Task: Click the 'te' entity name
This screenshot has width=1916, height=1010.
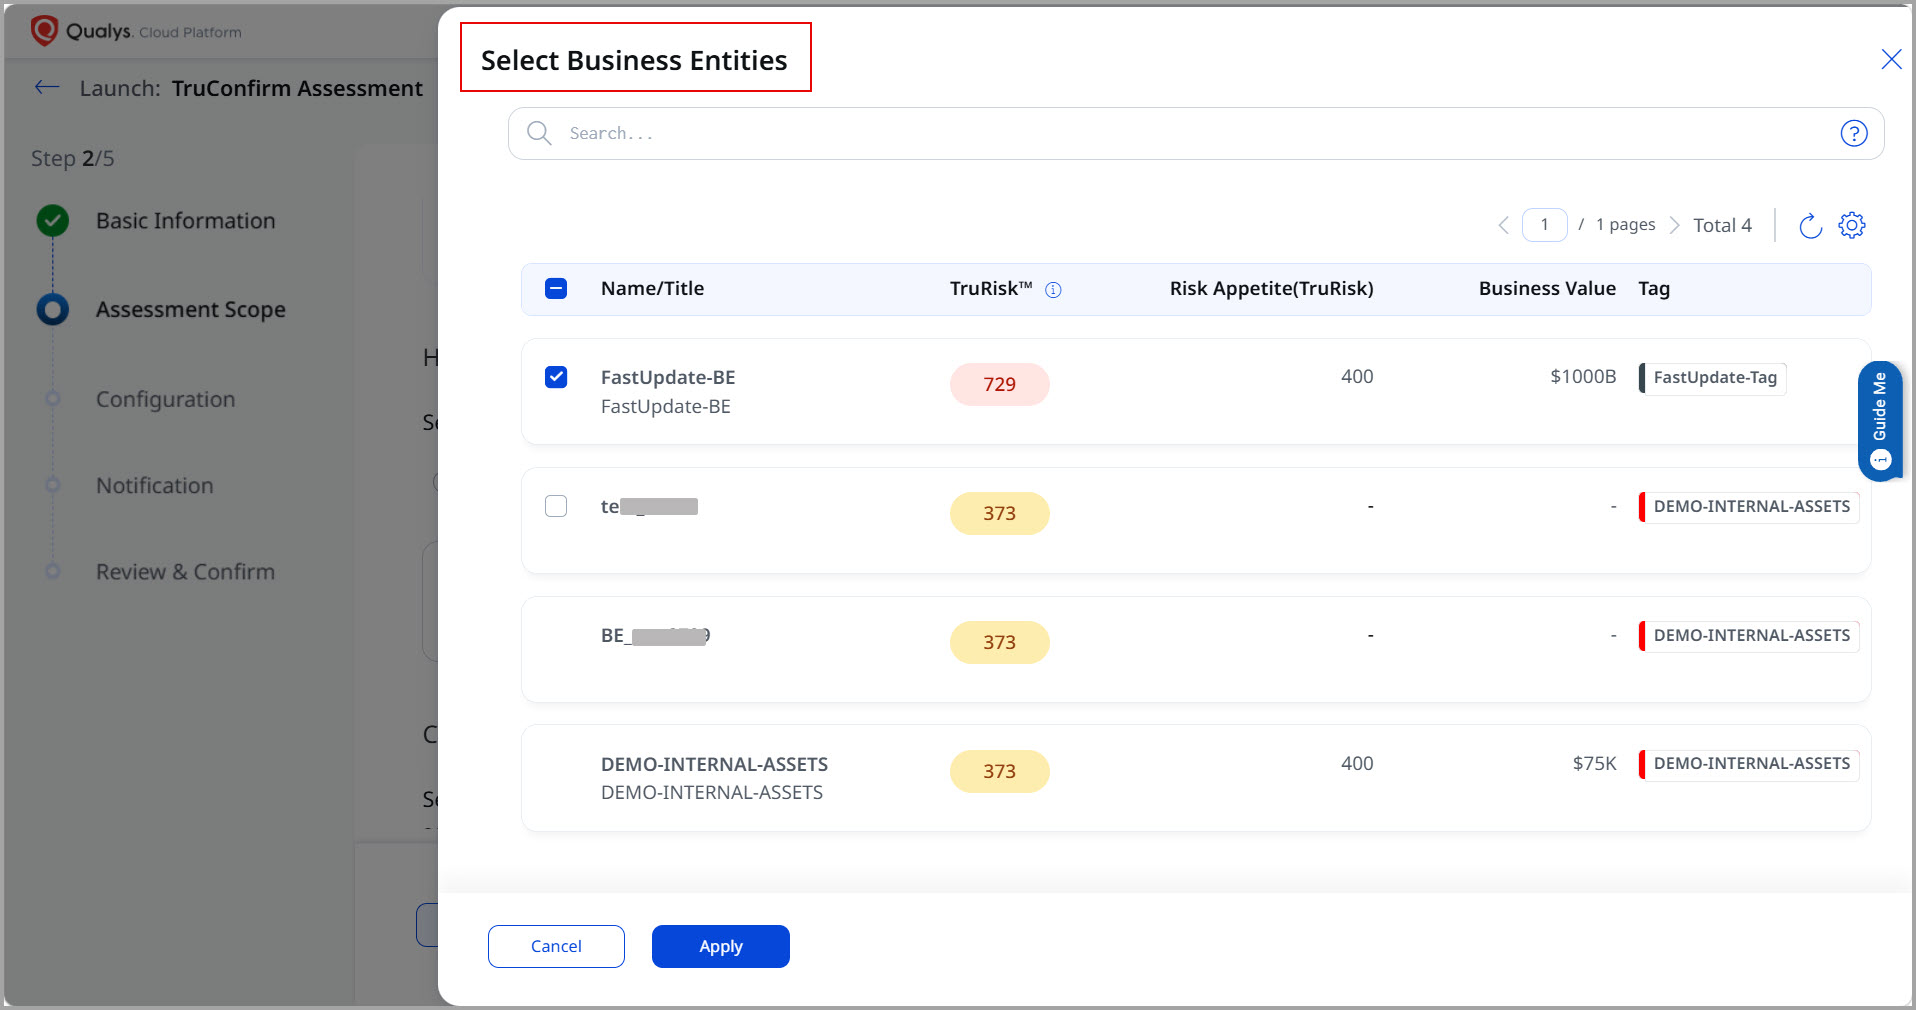Action: 649,506
